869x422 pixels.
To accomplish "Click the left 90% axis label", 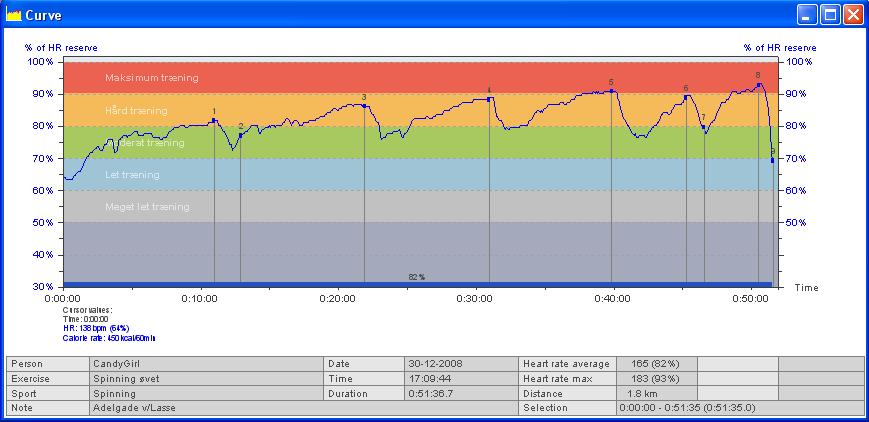I will point(41,94).
